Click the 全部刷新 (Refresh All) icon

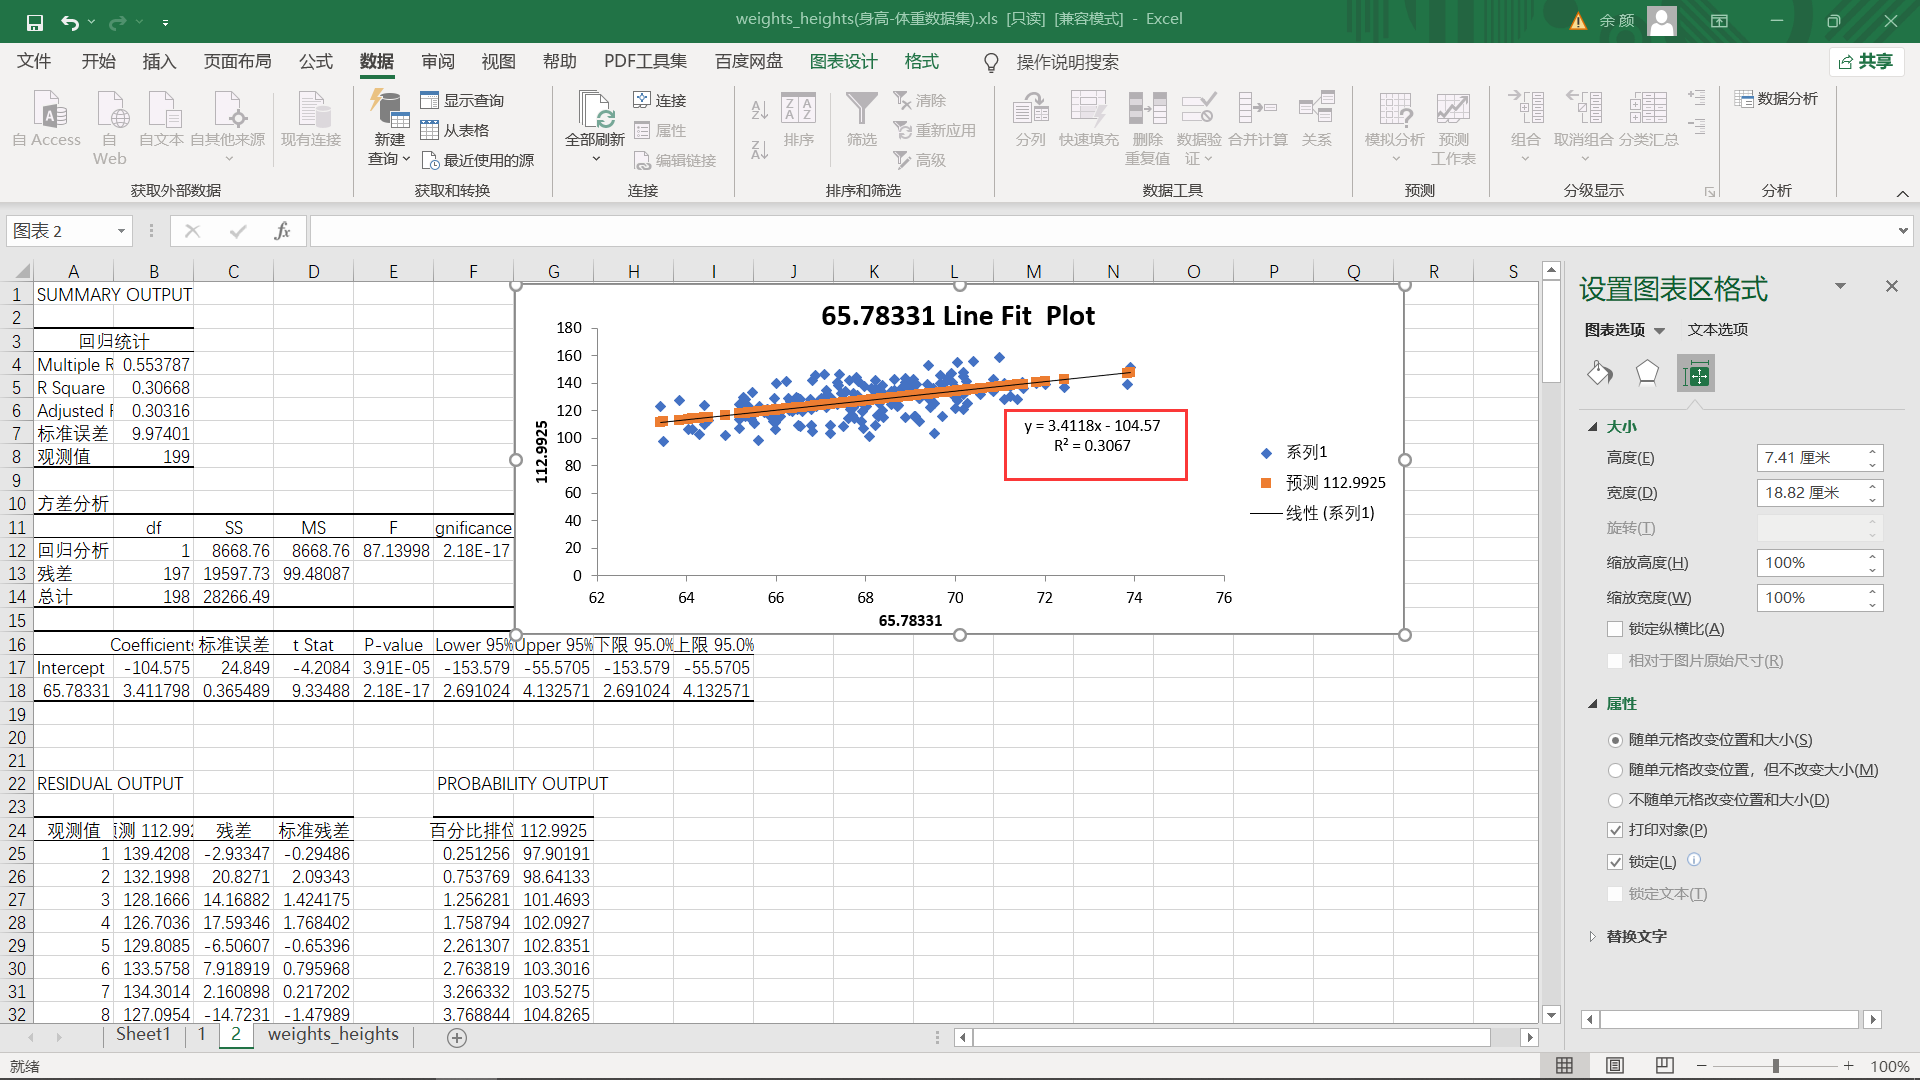pyautogui.click(x=595, y=110)
